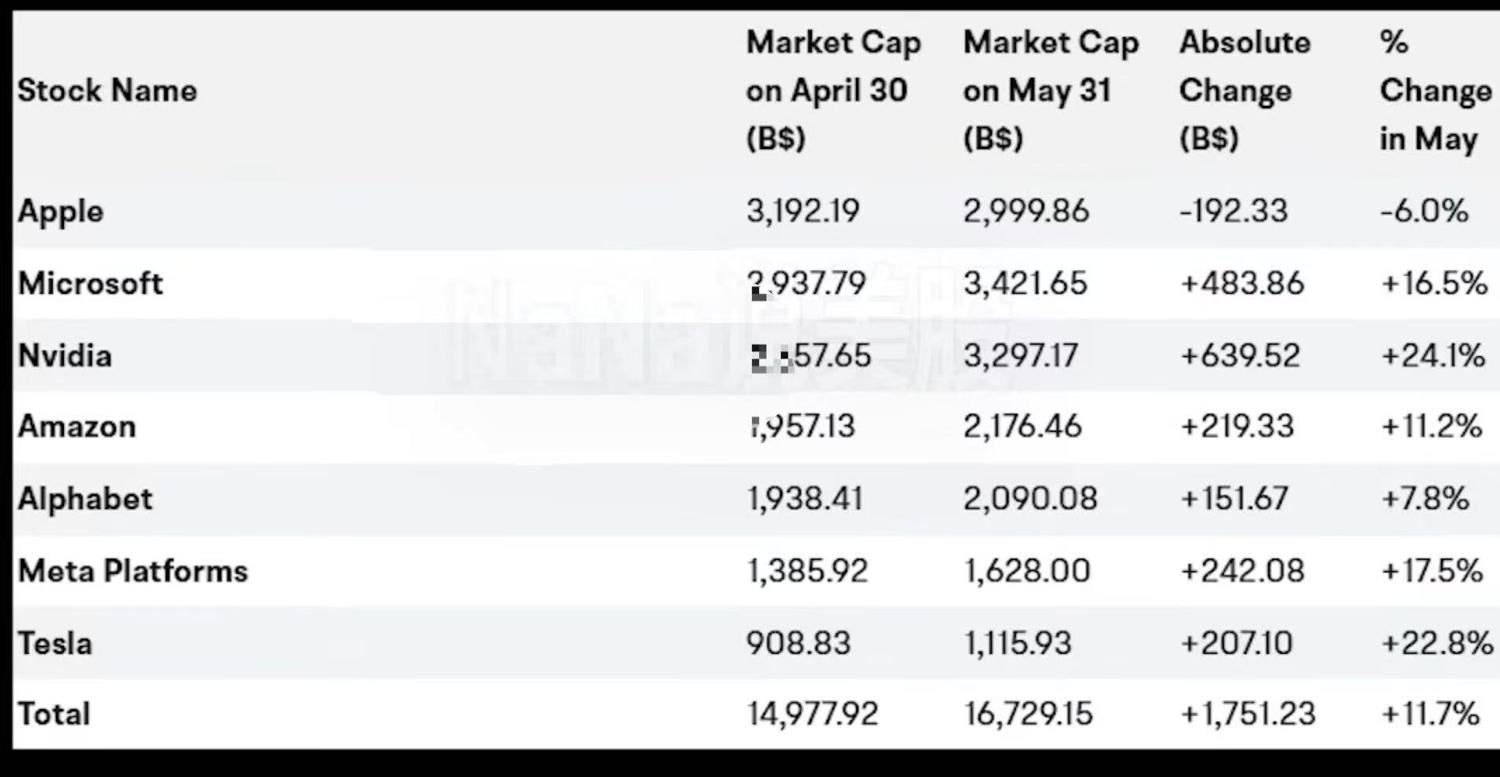This screenshot has height=777, width=1500.
Task: Click the Stock Name column header
Action: tap(107, 91)
